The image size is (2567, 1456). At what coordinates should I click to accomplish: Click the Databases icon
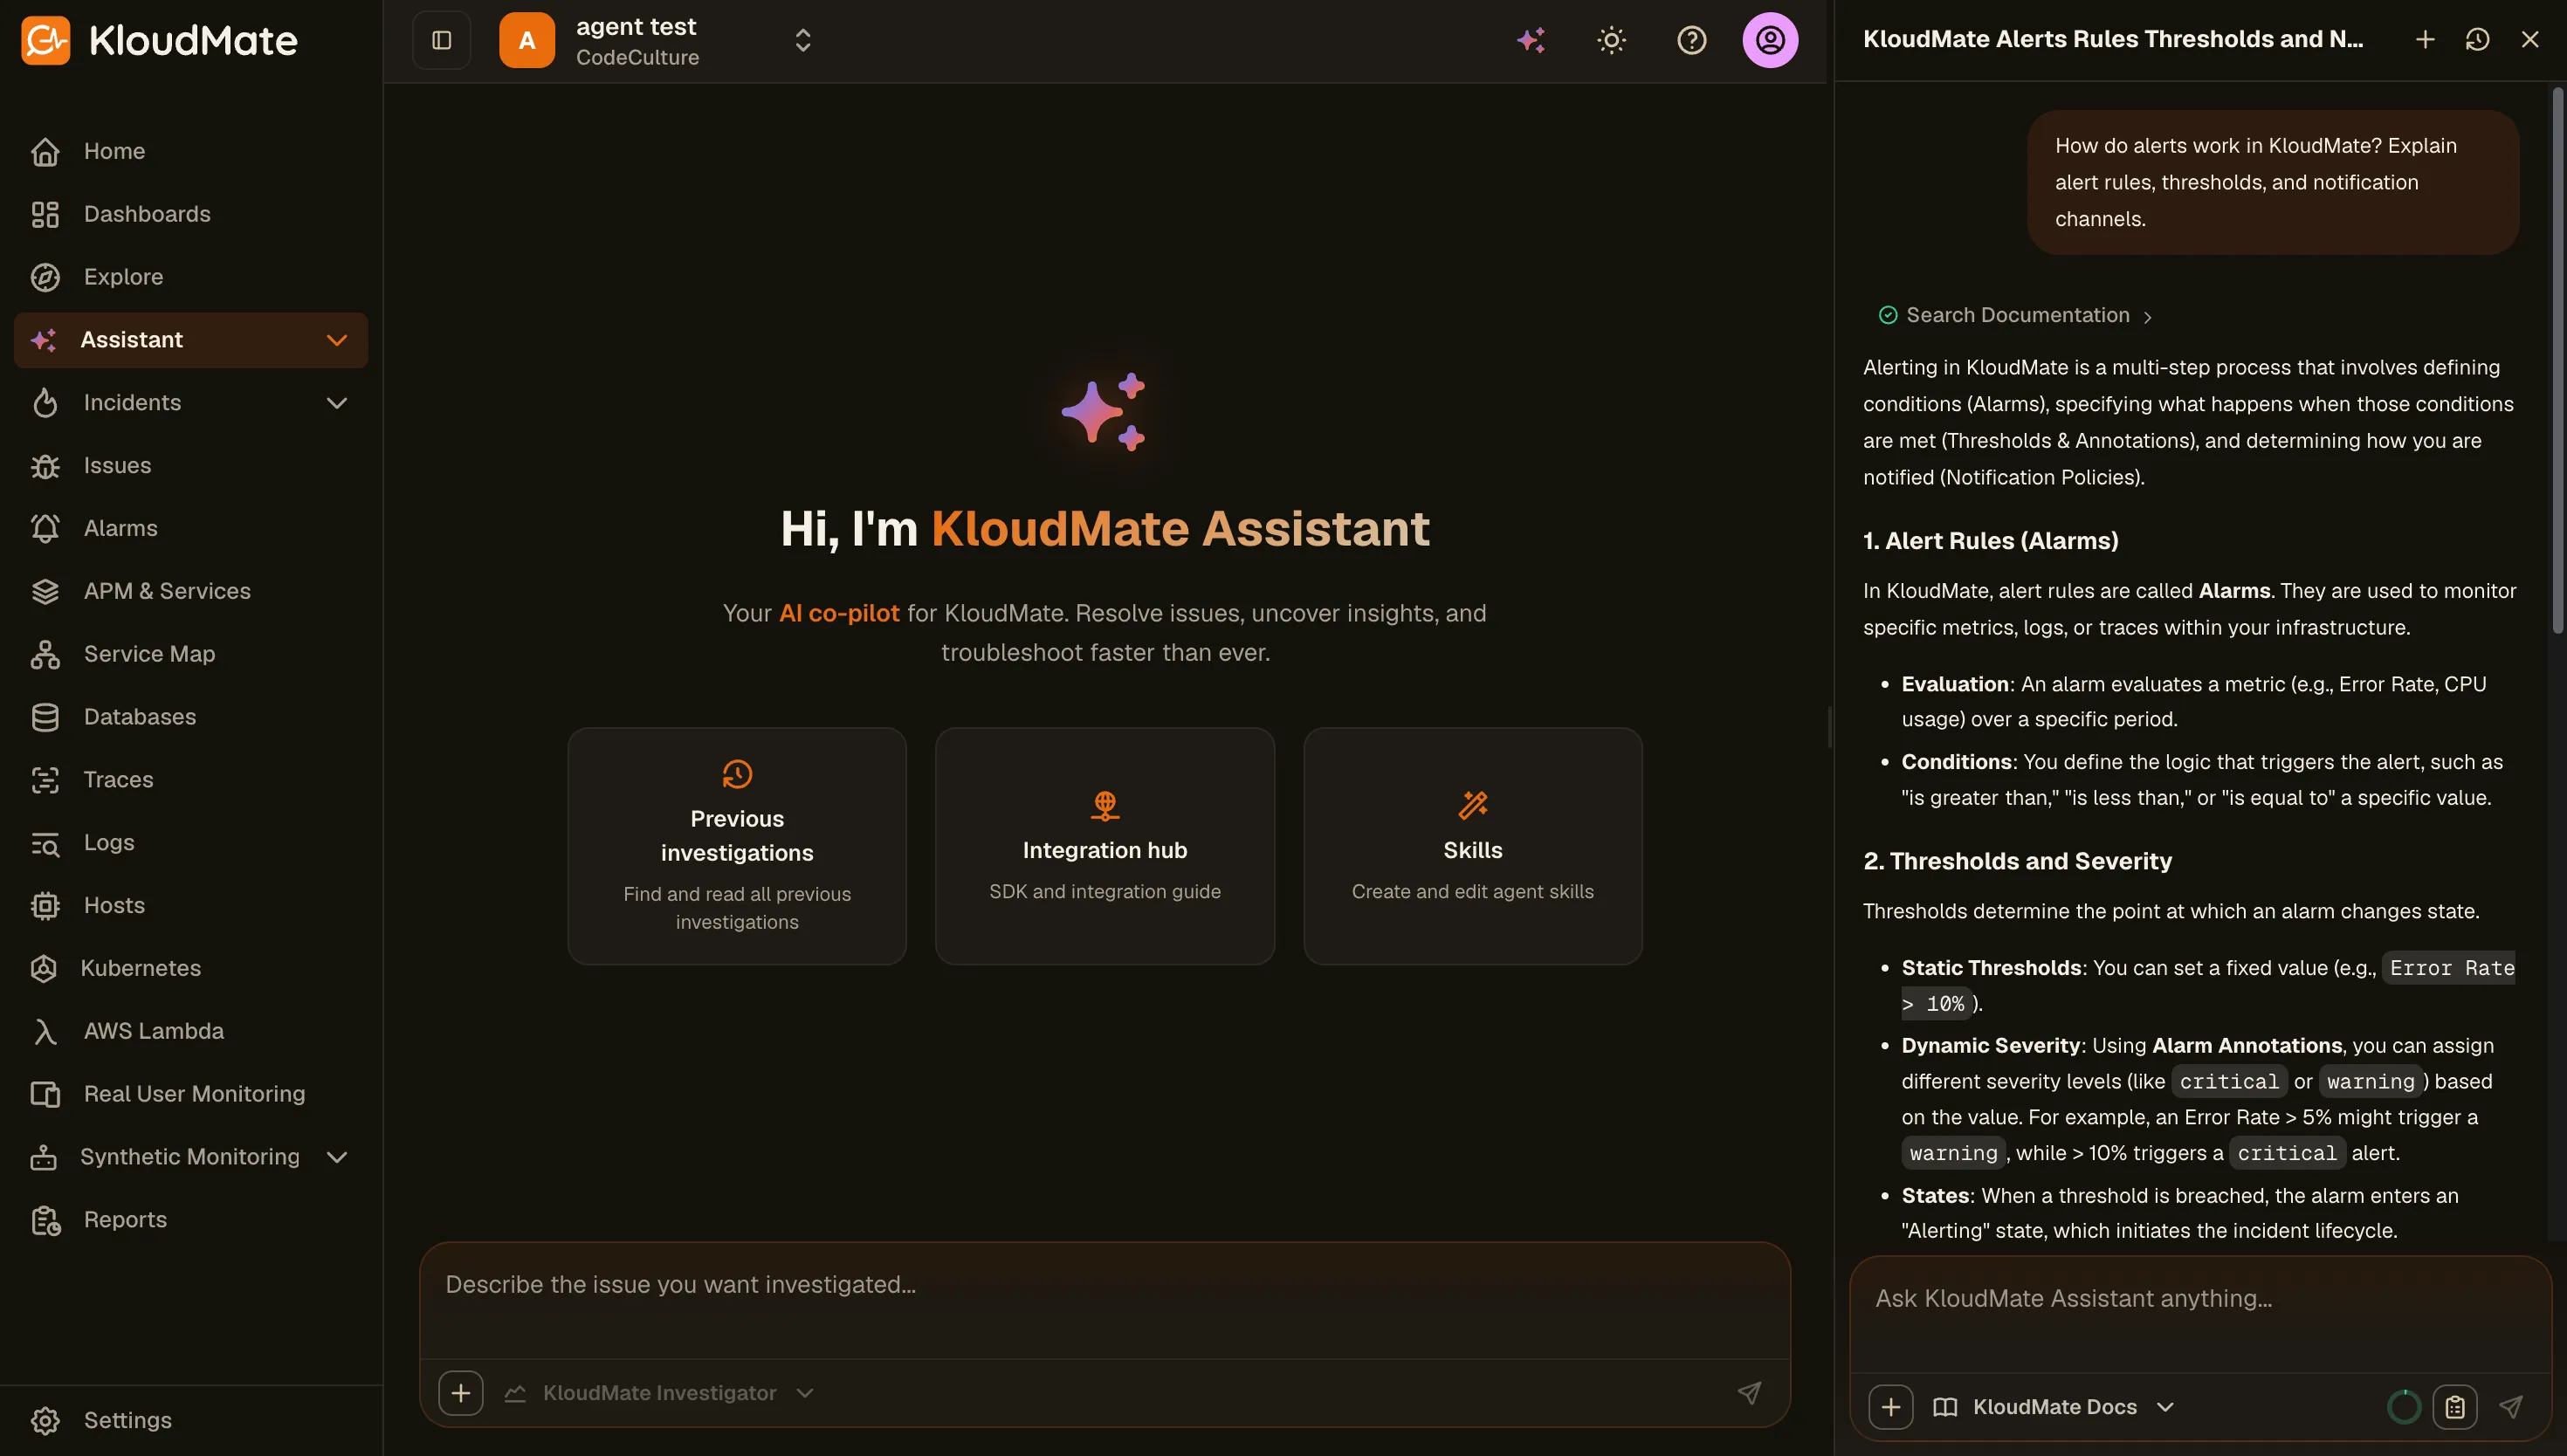[x=45, y=717]
